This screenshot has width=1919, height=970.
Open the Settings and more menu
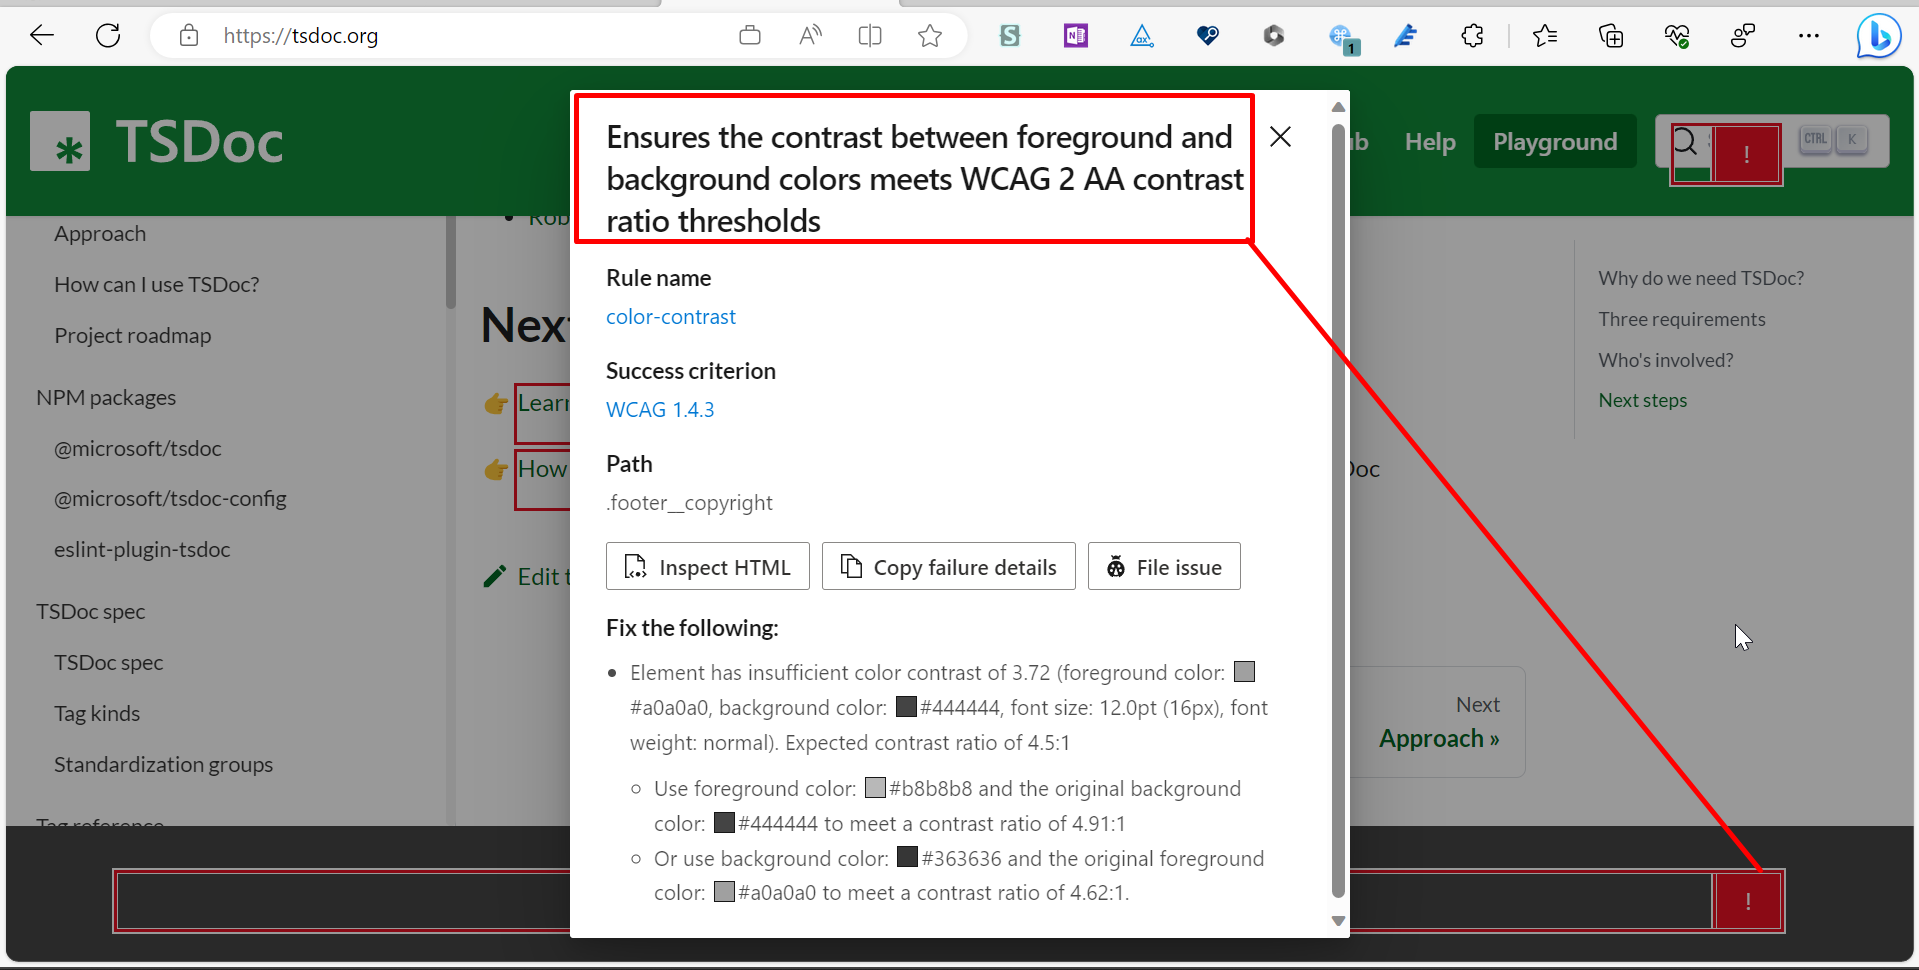coord(1810,36)
